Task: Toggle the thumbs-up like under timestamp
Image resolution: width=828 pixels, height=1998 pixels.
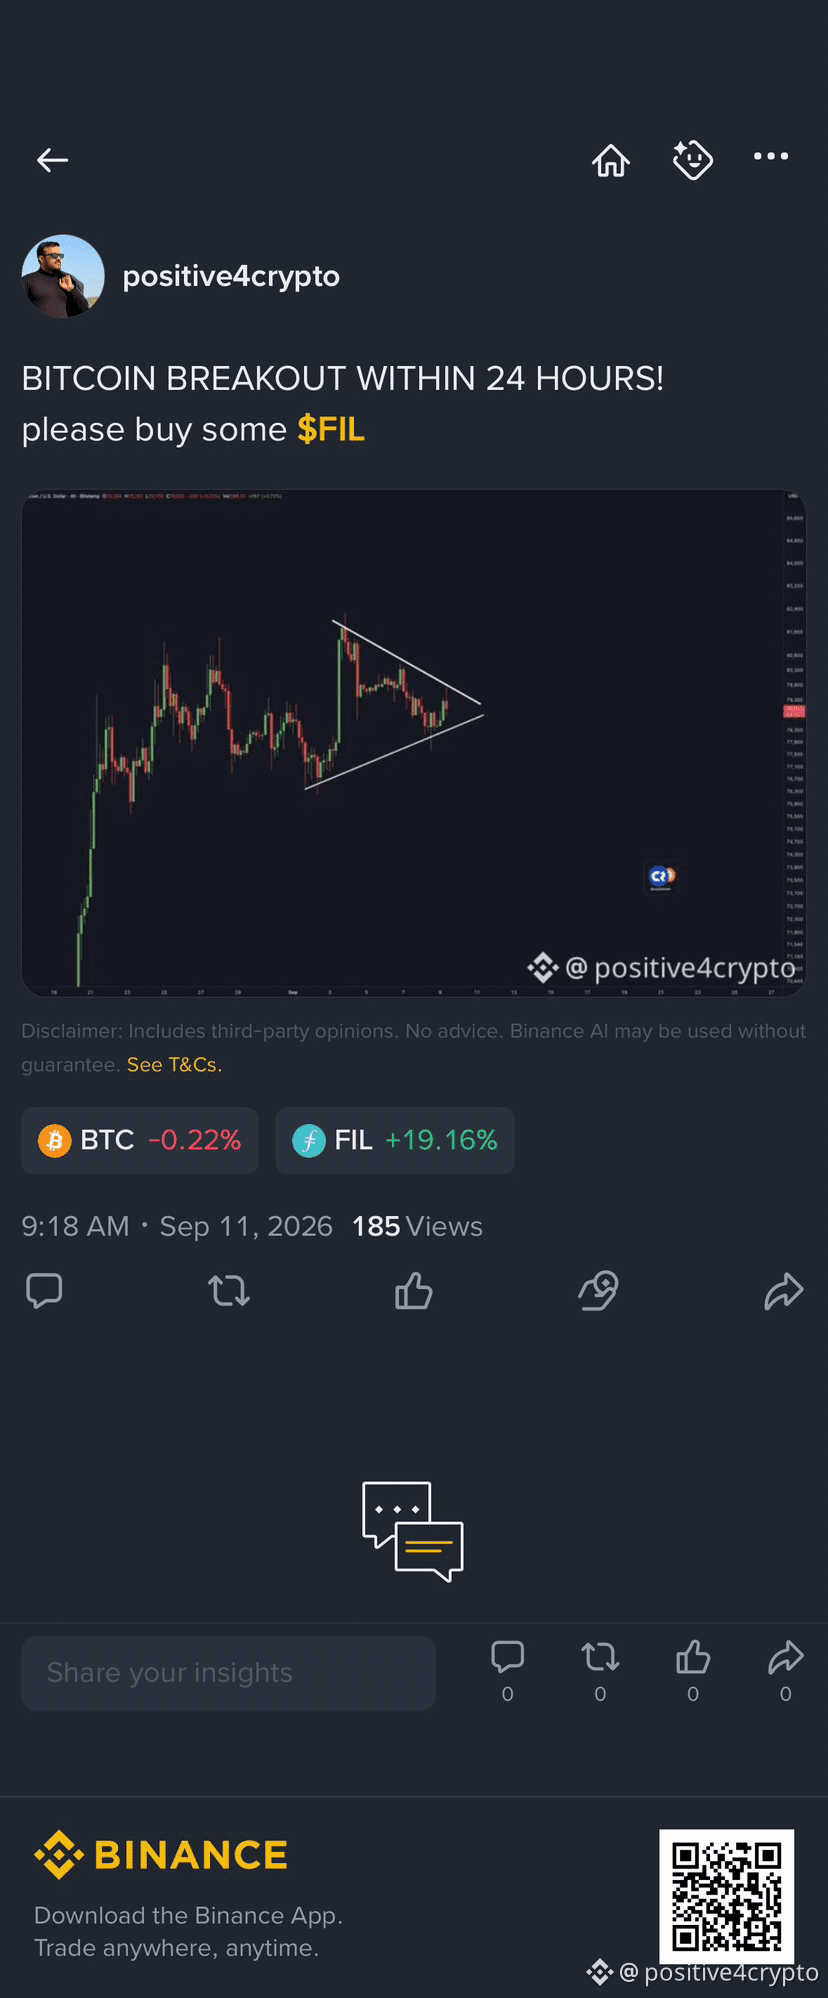Action: 413,1291
